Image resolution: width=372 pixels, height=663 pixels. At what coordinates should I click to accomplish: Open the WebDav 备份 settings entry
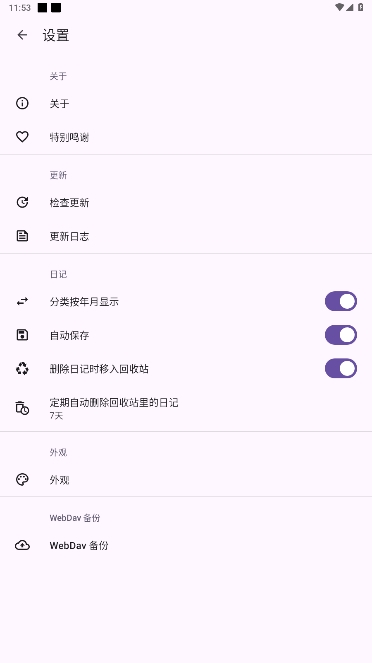click(x=186, y=545)
